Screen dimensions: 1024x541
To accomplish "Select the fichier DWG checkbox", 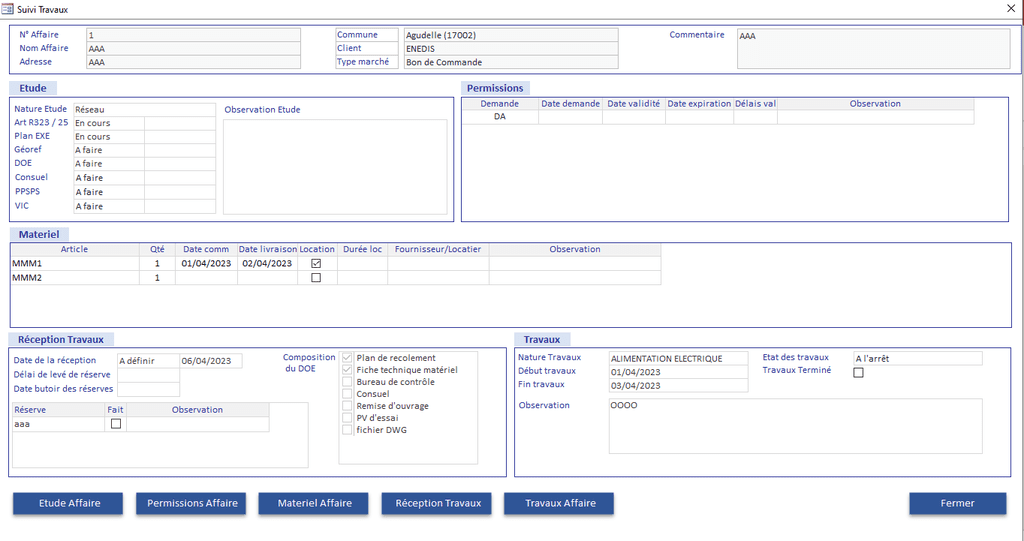I will (348, 430).
